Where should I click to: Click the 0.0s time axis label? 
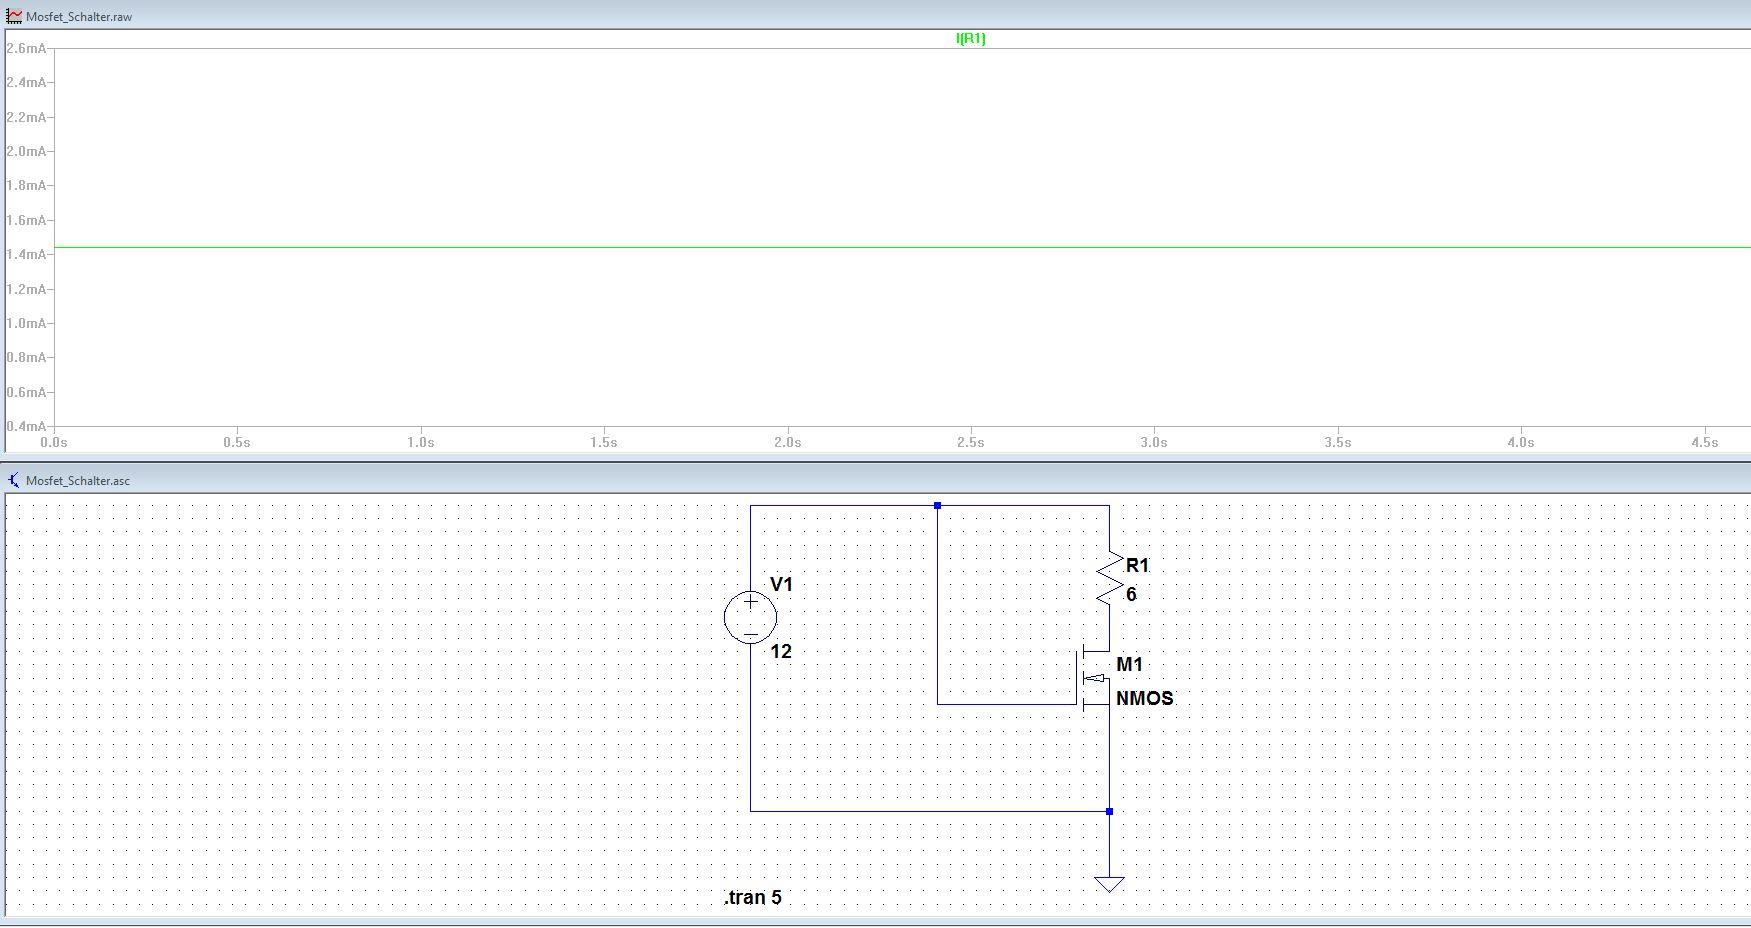pyautogui.click(x=54, y=442)
